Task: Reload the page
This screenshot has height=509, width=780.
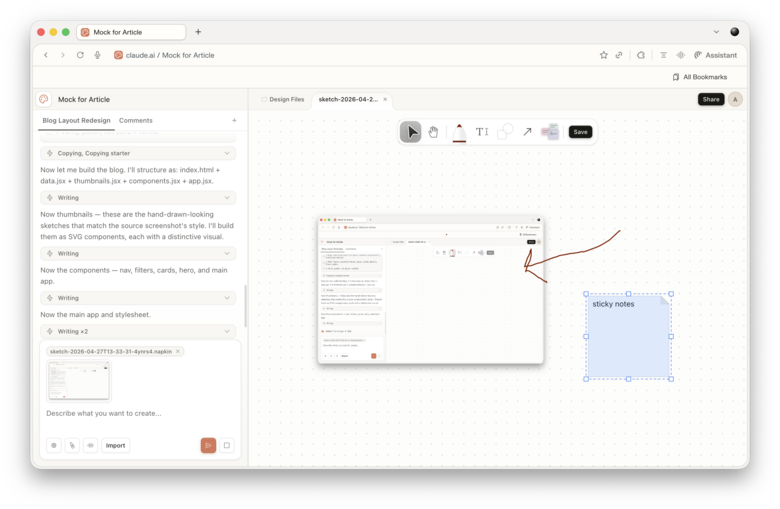Action: point(80,55)
